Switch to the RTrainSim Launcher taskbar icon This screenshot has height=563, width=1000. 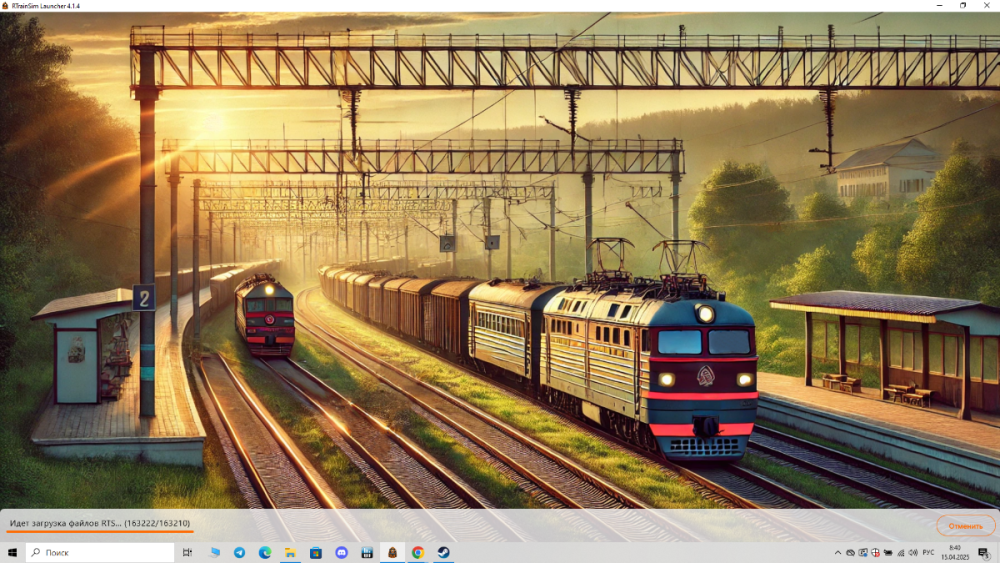coord(392,552)
